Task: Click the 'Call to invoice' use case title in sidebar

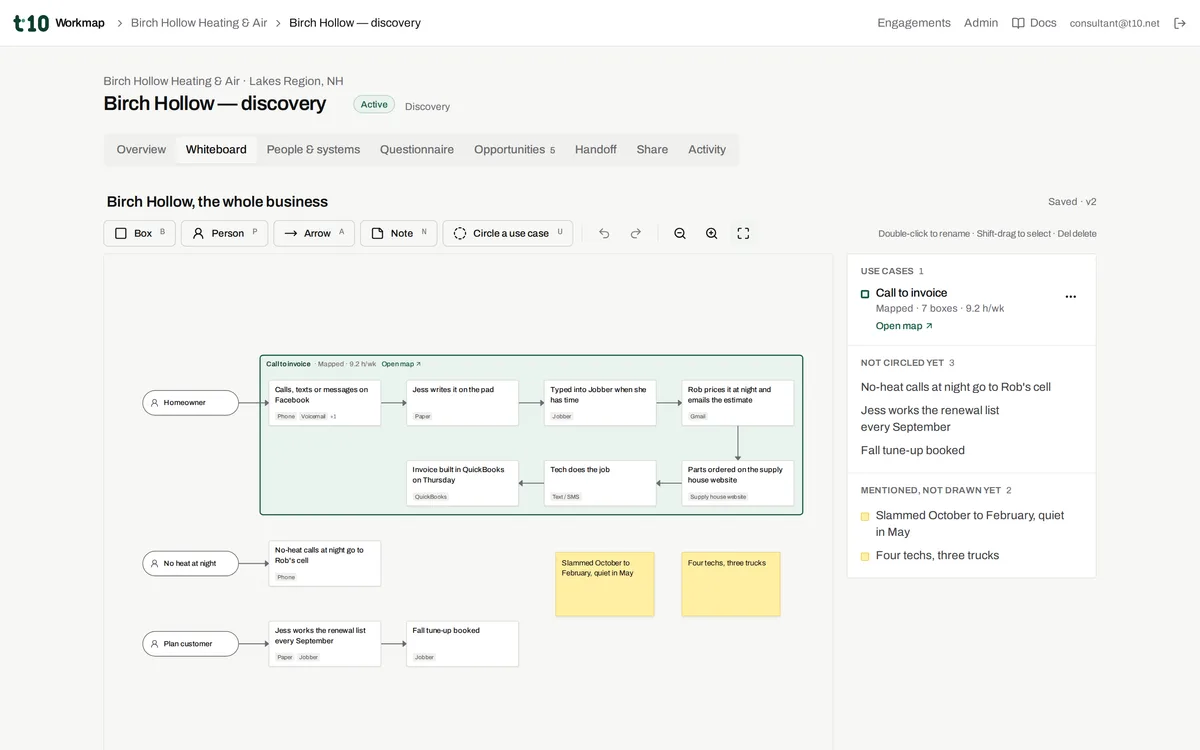Action: pos(912,293)
